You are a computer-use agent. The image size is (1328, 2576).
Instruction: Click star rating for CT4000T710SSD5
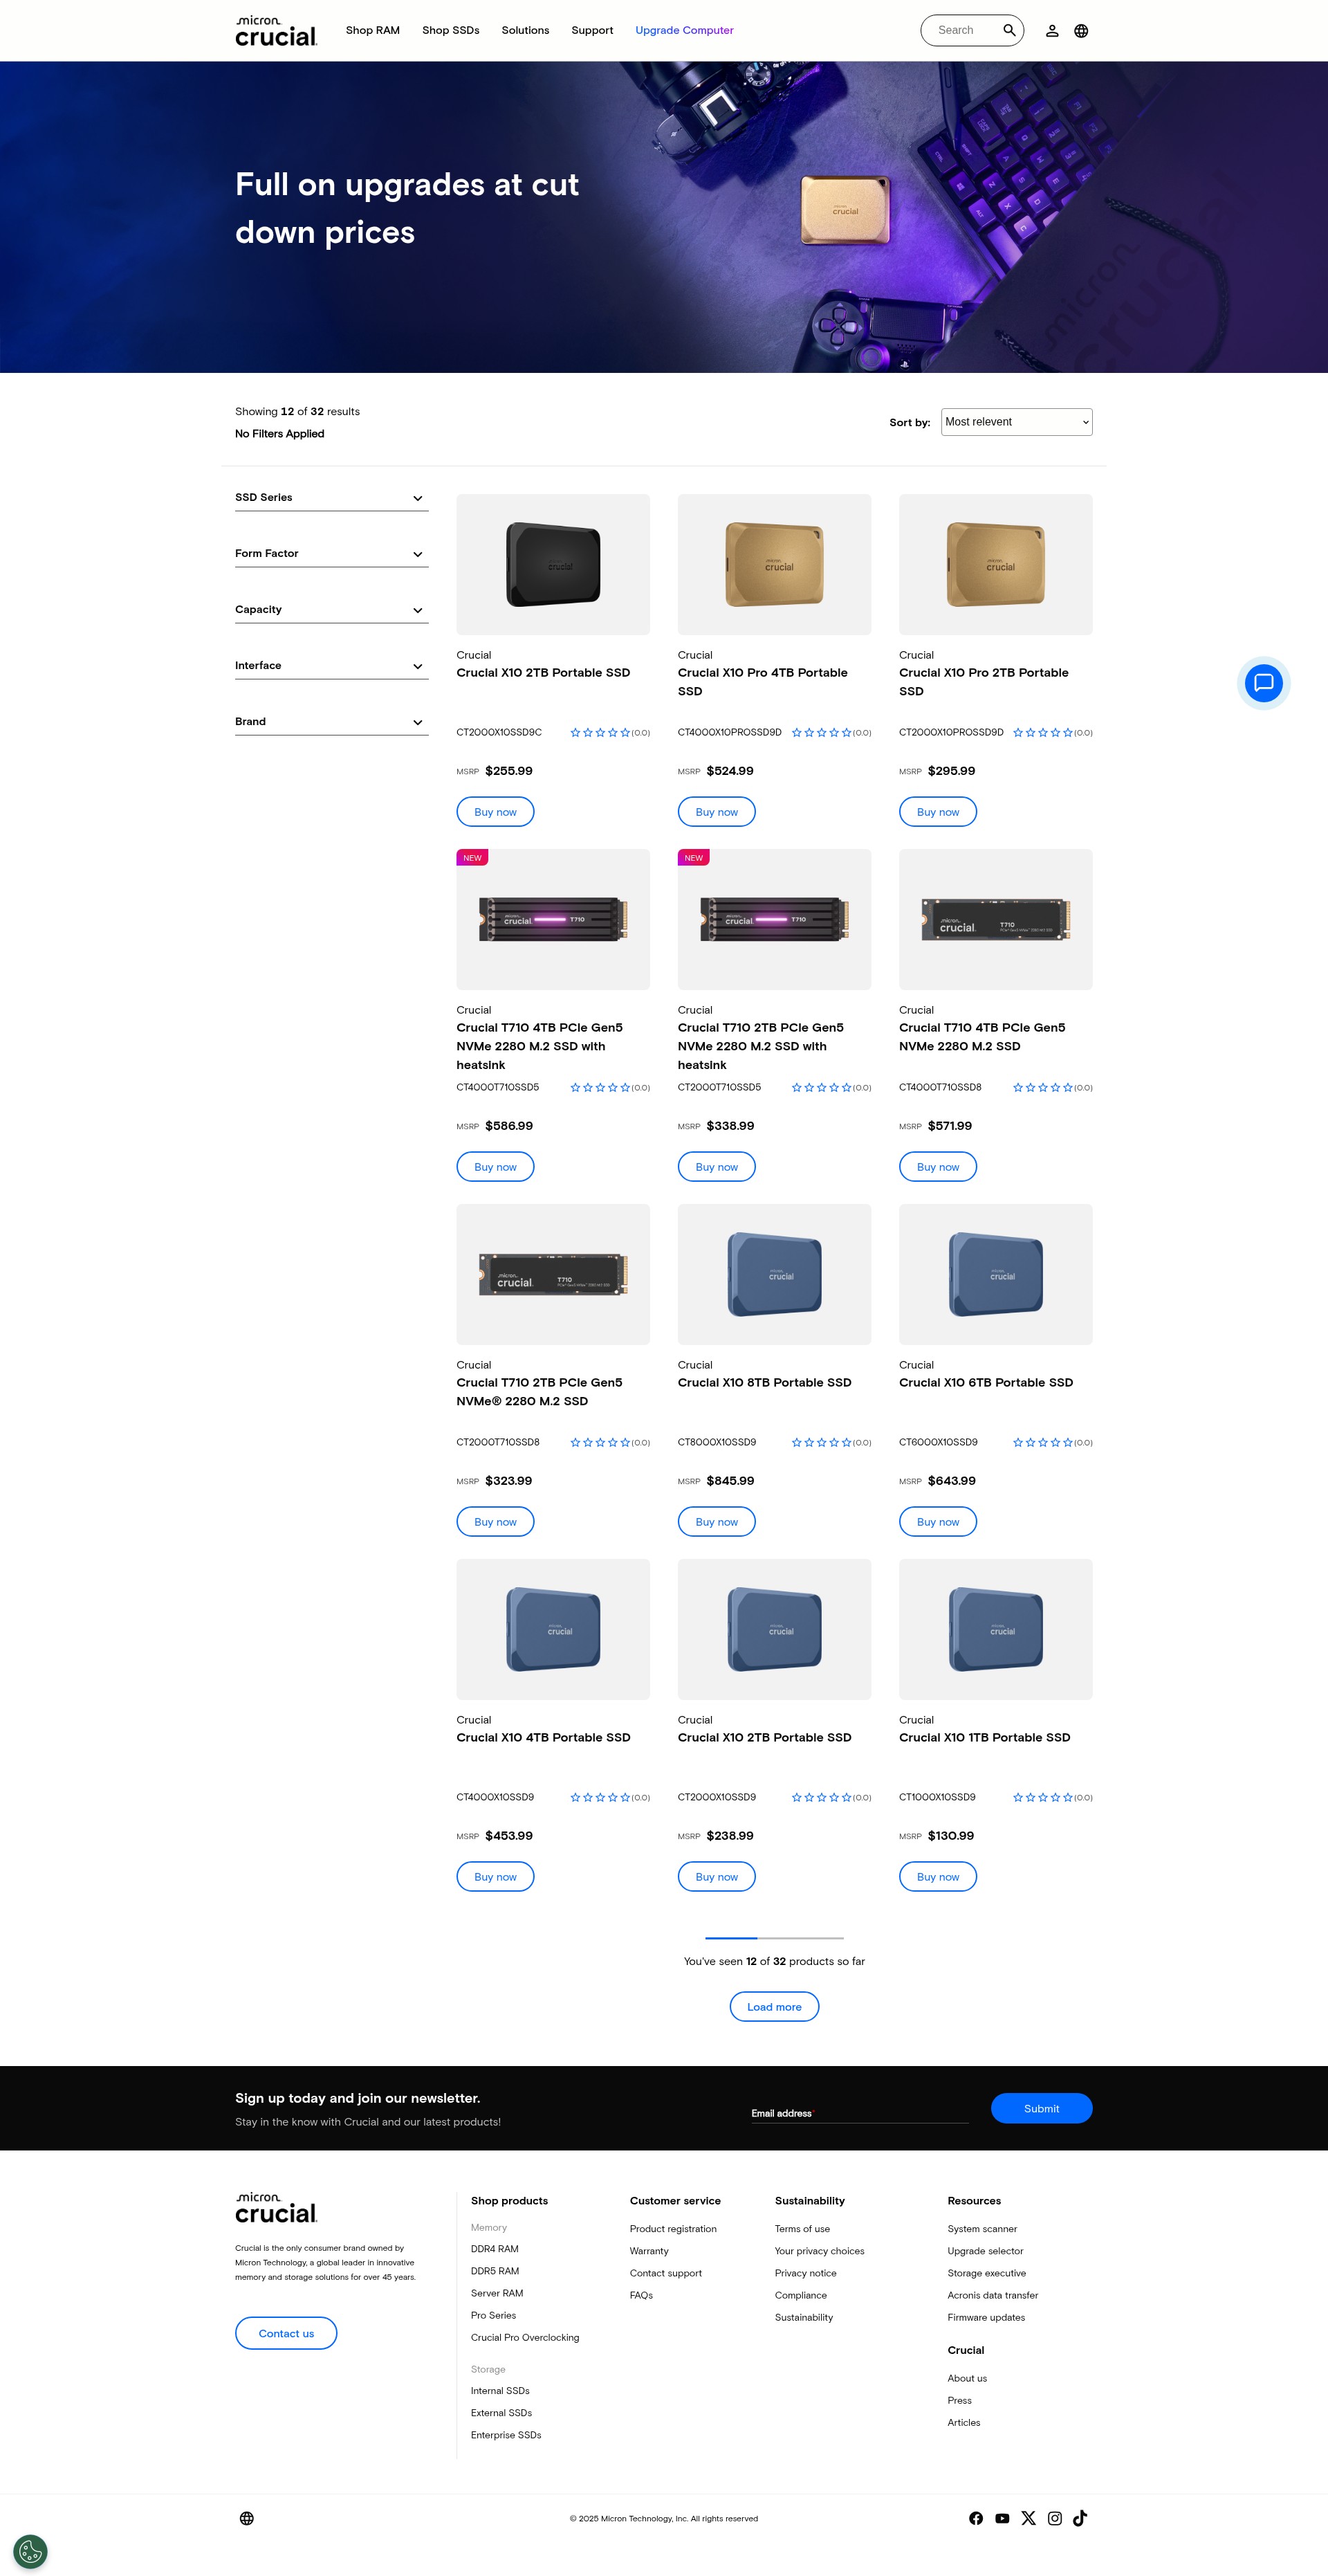pyautogui.click(x=600, y=1088)
